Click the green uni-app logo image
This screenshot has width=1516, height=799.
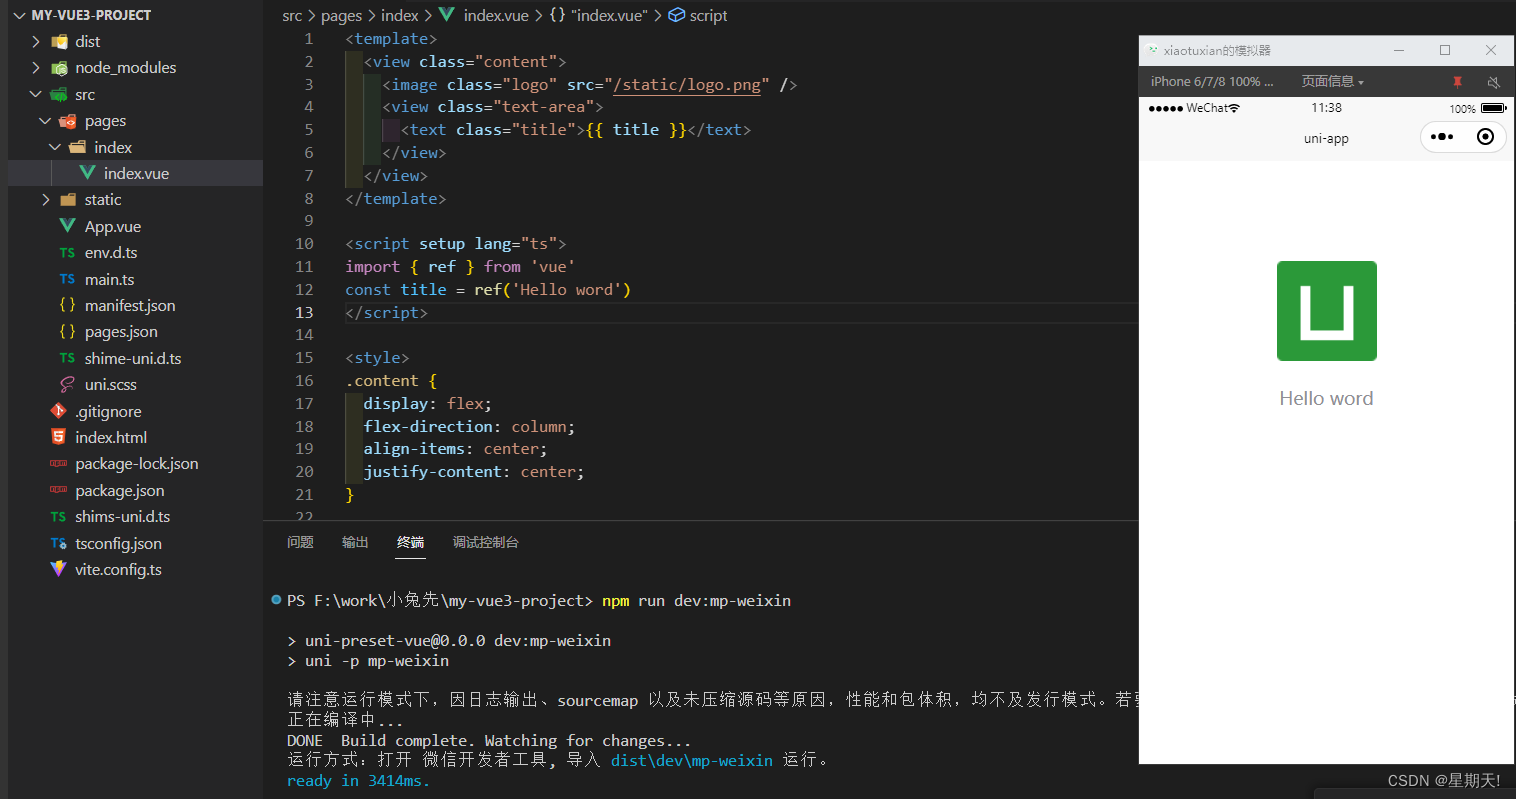tap(1326, 311)
